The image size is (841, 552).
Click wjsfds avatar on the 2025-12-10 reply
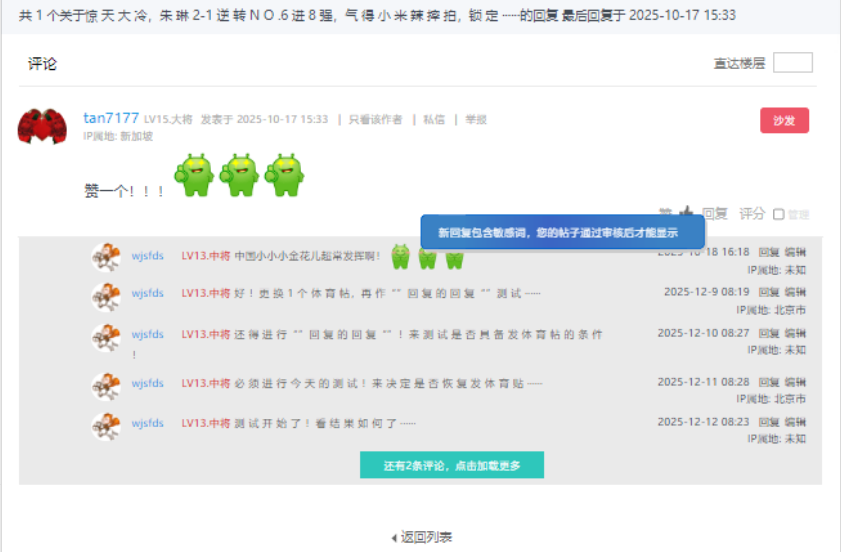pos(106,336)
